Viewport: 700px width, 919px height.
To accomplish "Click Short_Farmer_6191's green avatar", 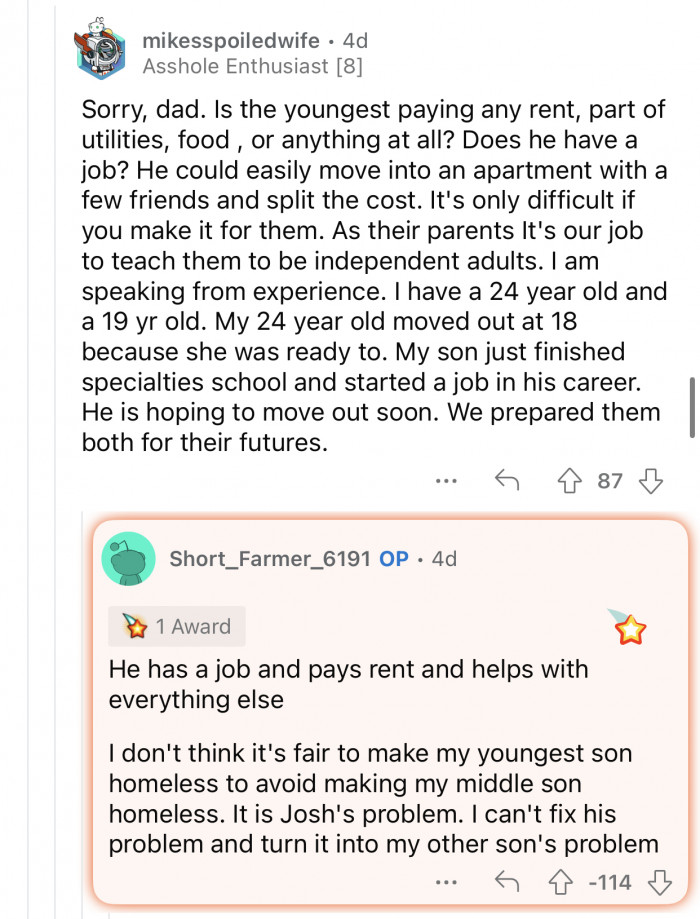I will point(128,558).
